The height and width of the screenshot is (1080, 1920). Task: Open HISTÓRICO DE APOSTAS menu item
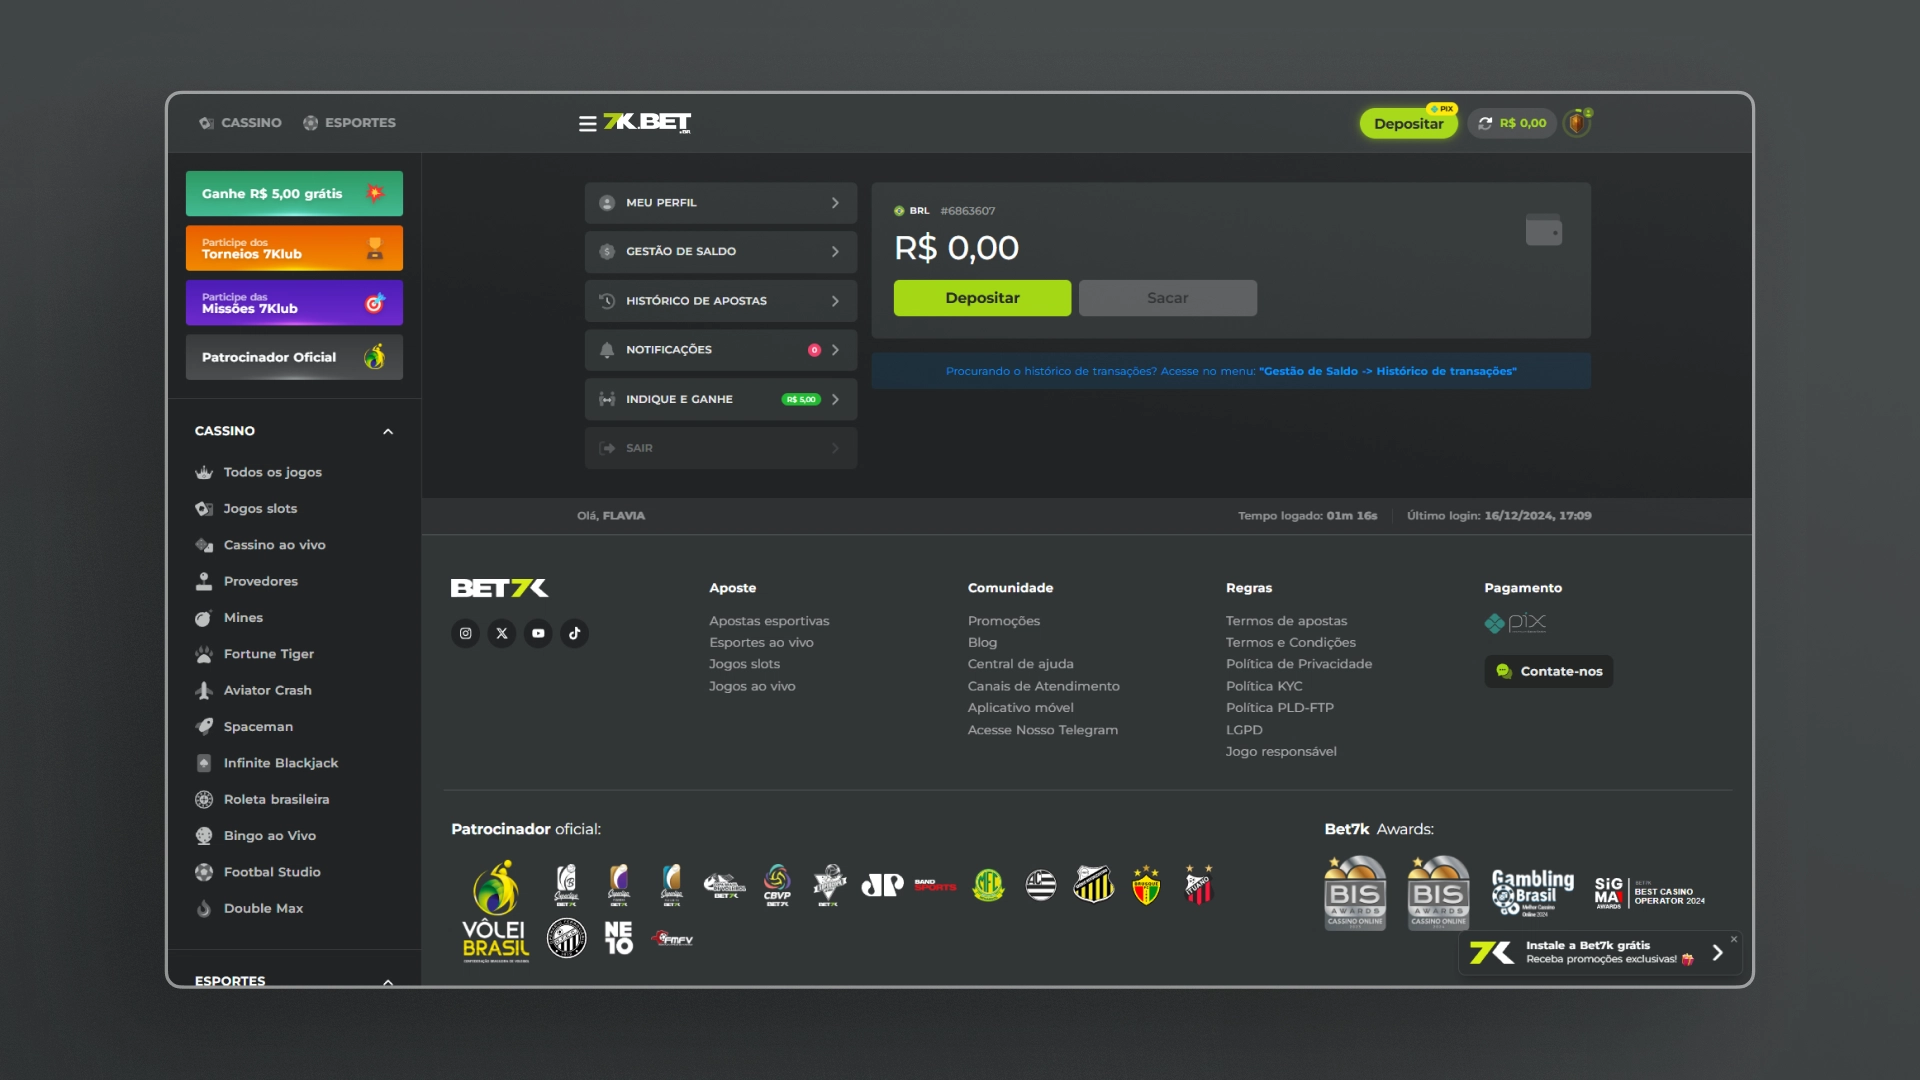721,301
